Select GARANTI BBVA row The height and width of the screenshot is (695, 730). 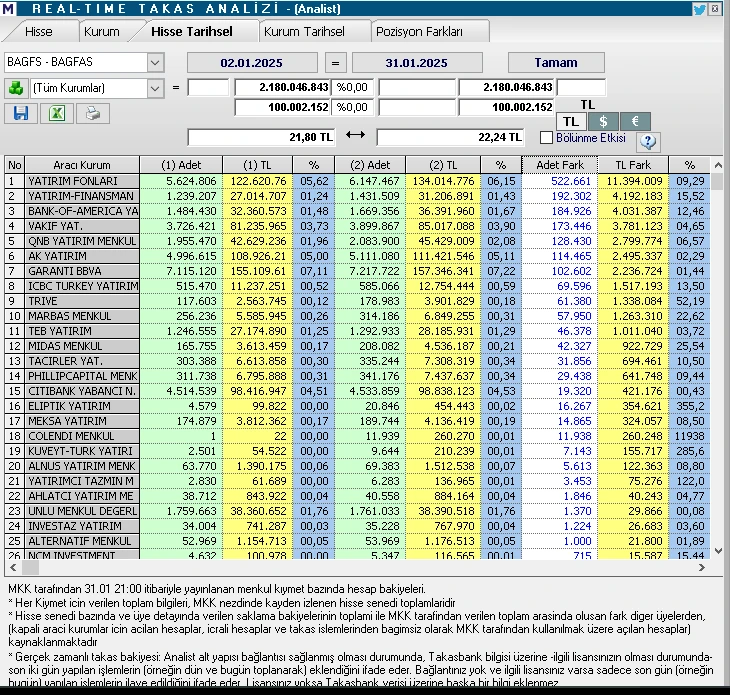[357, 271]
